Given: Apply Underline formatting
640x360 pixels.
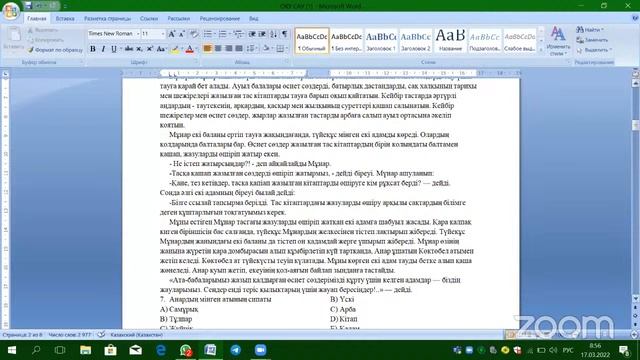Looking at the screenshot, I should (x=113, y=49).
